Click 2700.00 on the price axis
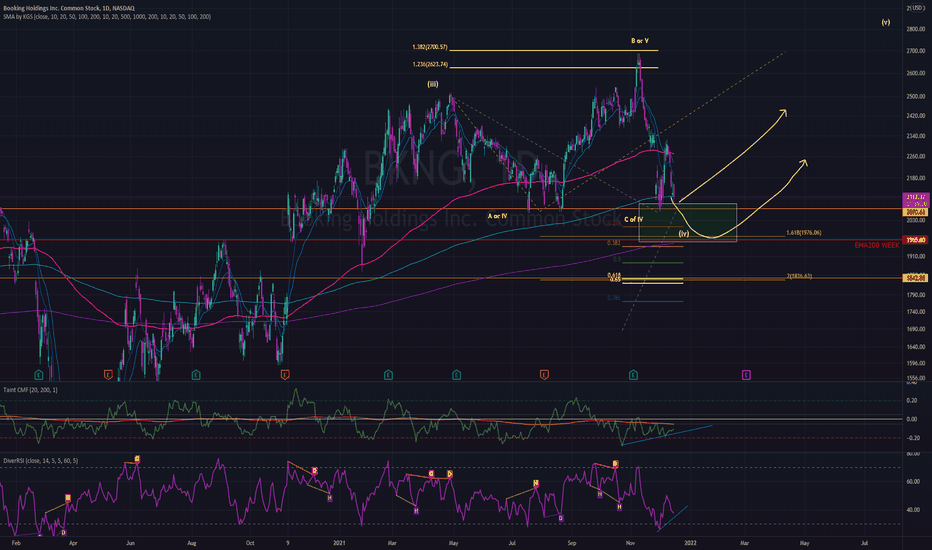The height and width of the screenshot is (550, 932). pos(915,51)
